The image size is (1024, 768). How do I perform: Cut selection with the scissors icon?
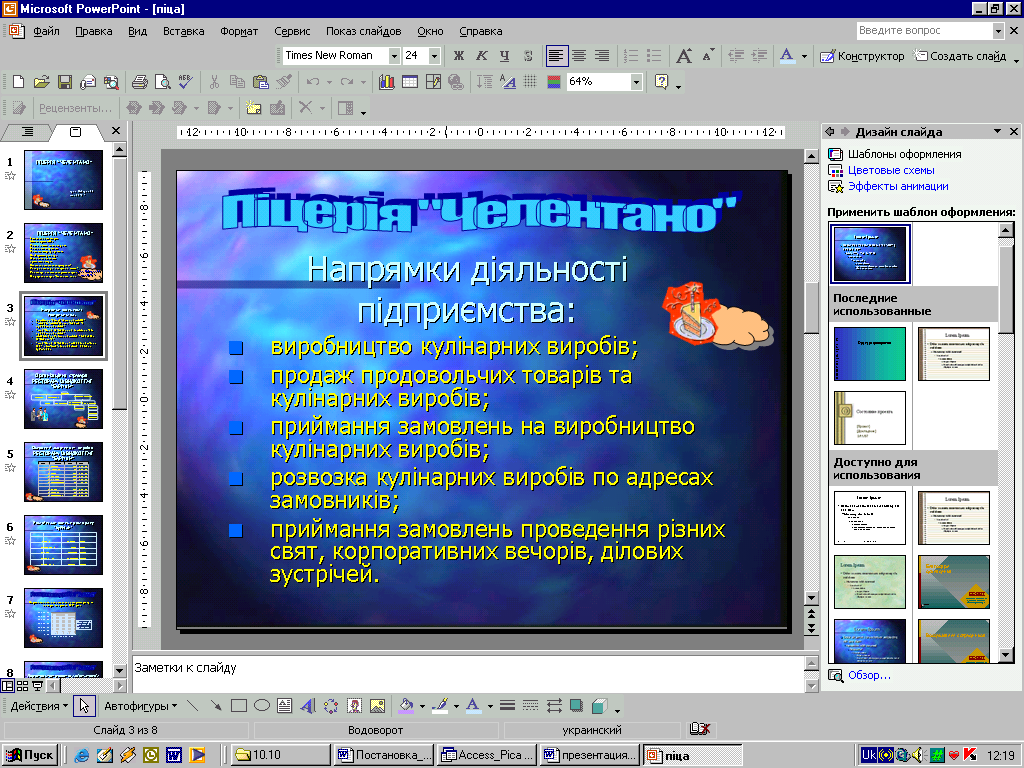tap(214, 82)
